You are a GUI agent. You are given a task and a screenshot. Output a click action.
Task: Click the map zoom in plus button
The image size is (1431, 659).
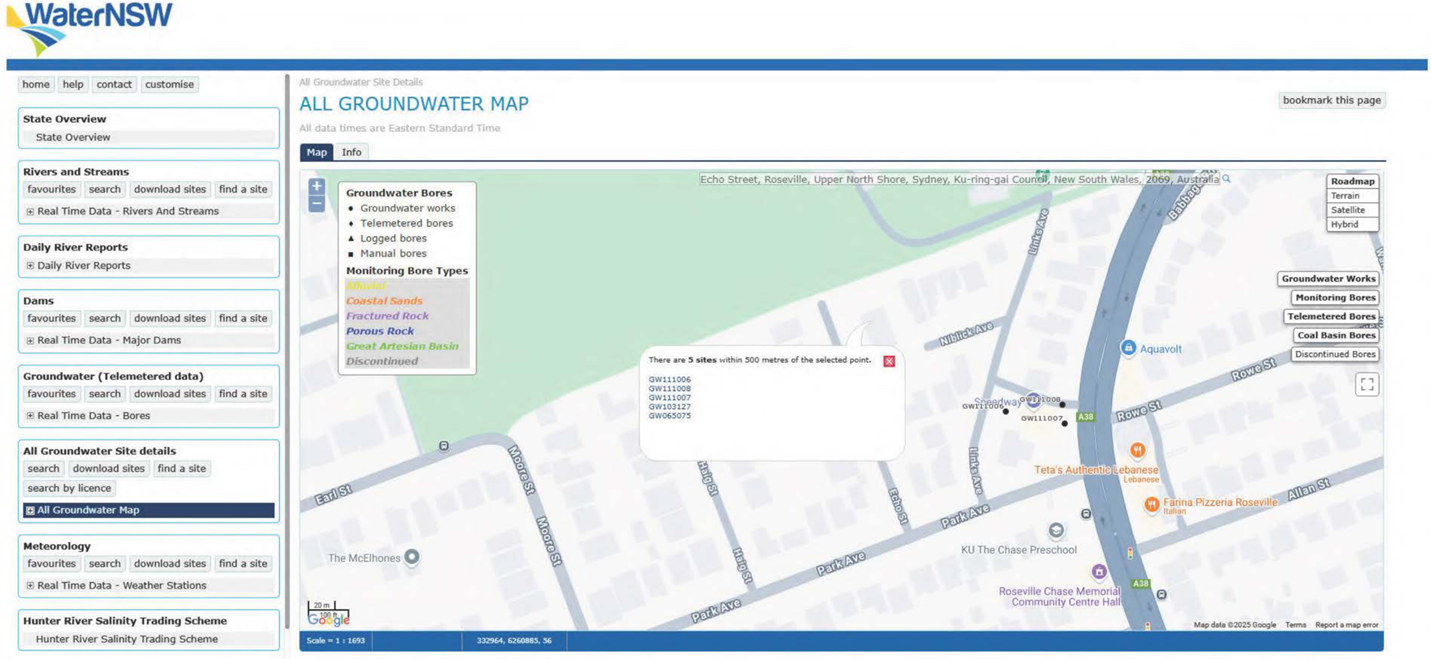click(317, 187)
